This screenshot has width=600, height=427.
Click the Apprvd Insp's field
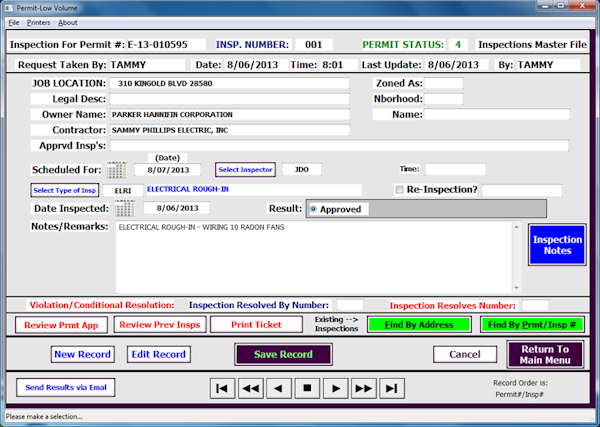[339, 145]
